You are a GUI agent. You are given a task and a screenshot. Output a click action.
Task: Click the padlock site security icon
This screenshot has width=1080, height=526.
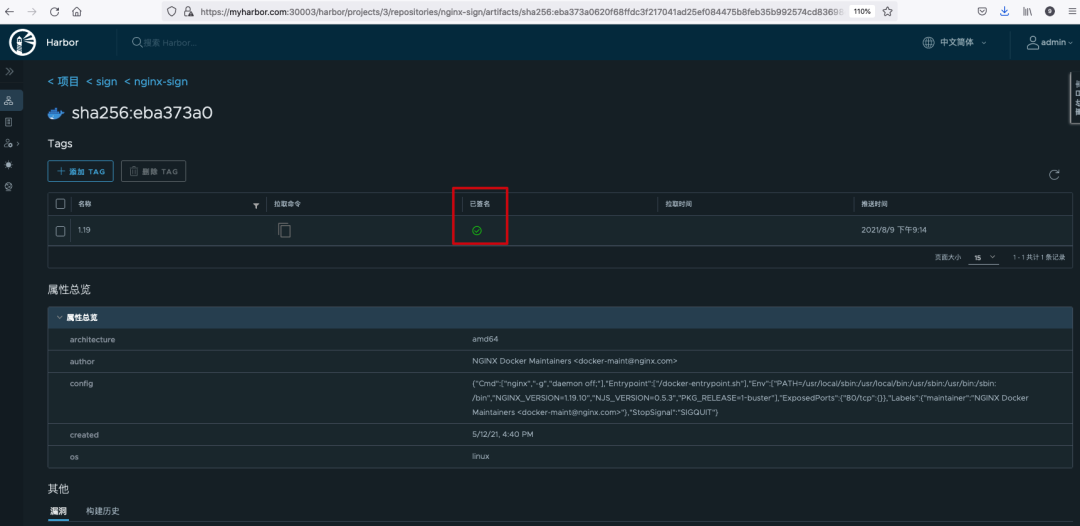click(188, 12)
